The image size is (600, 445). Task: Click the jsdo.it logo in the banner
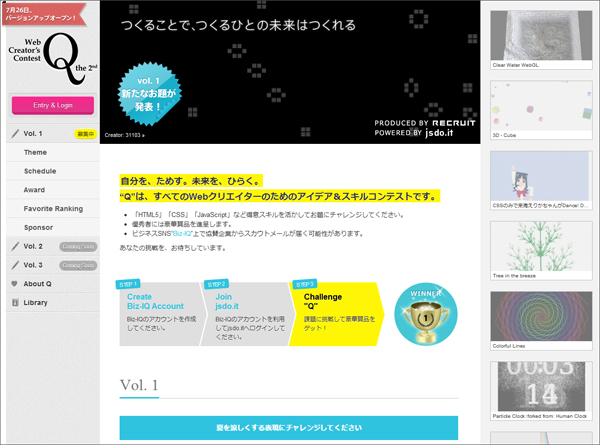coord(439,133)
